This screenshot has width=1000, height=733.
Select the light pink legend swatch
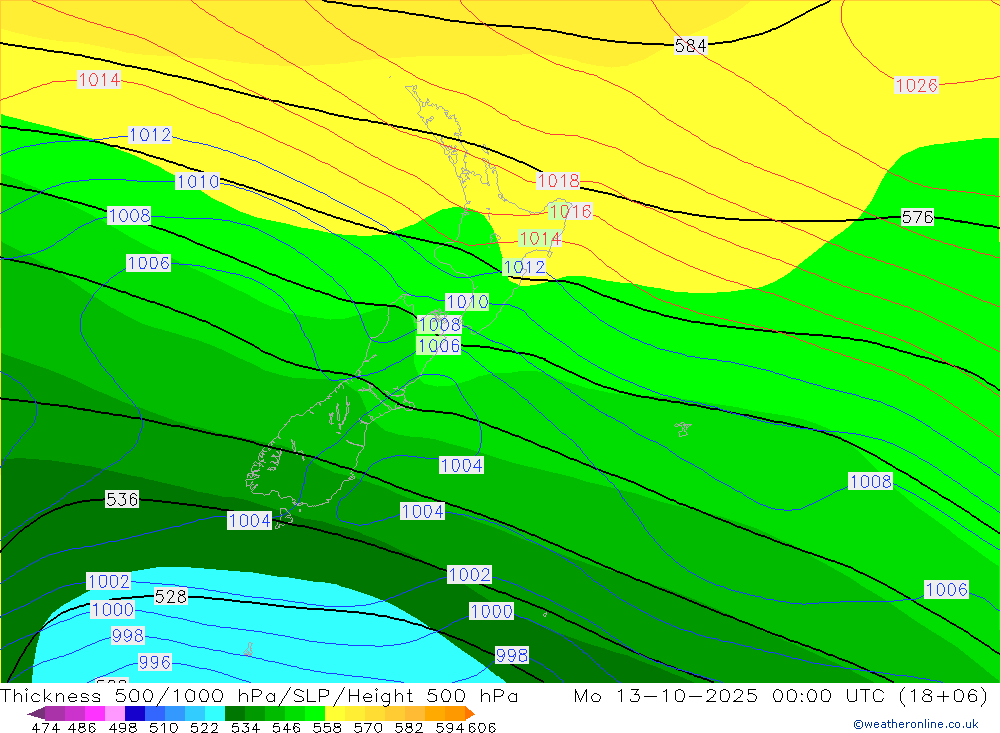coord(115,713)
